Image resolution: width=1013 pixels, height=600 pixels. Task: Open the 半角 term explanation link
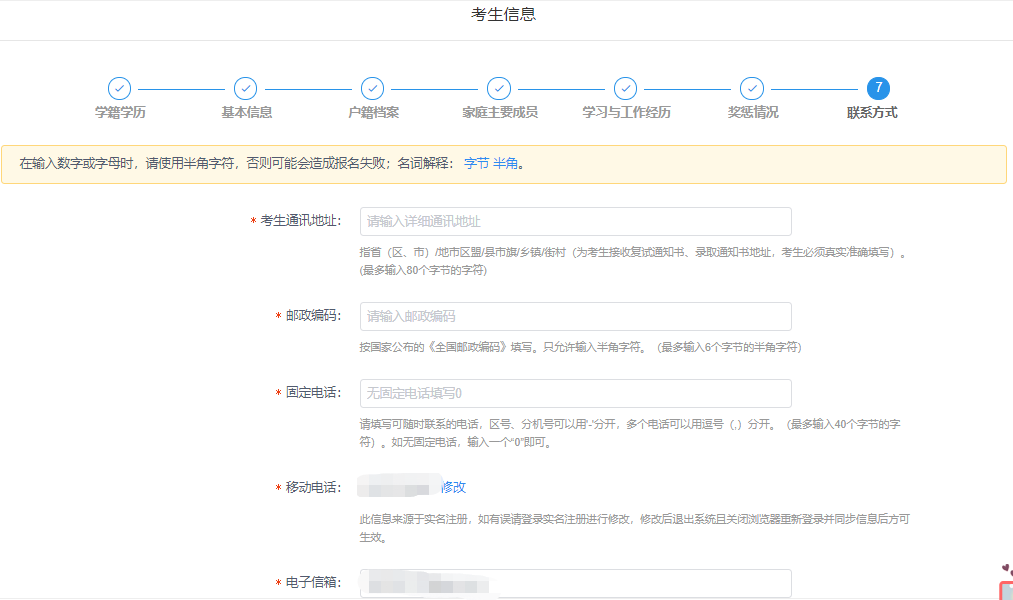click(x=505, y=163)
